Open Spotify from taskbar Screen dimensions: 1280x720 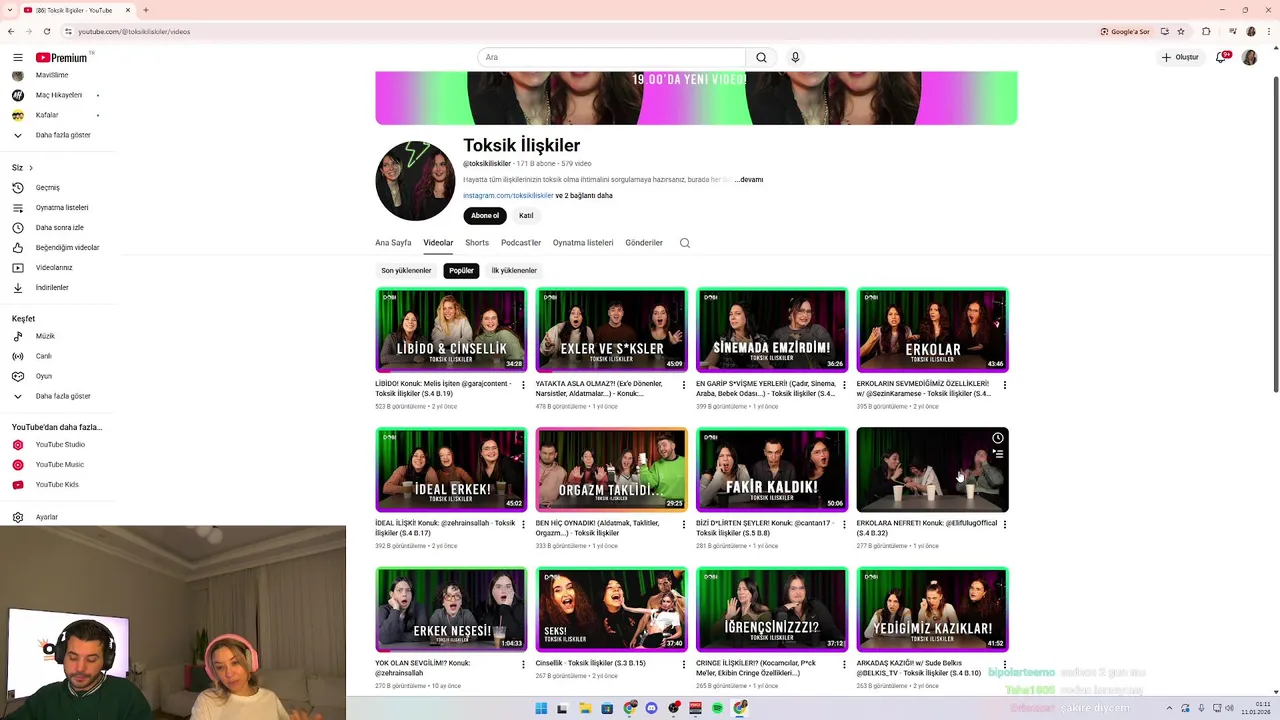718,708
